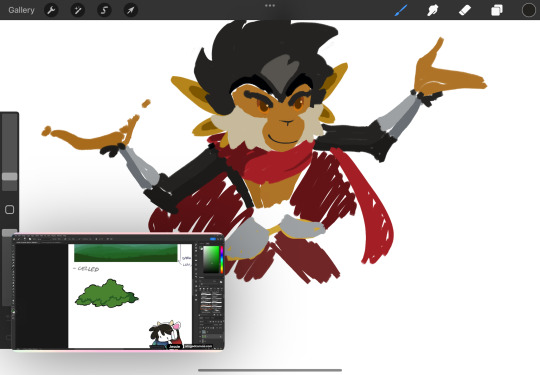
Task: Activate the Transform arrow tool
Action: point(131,10)
